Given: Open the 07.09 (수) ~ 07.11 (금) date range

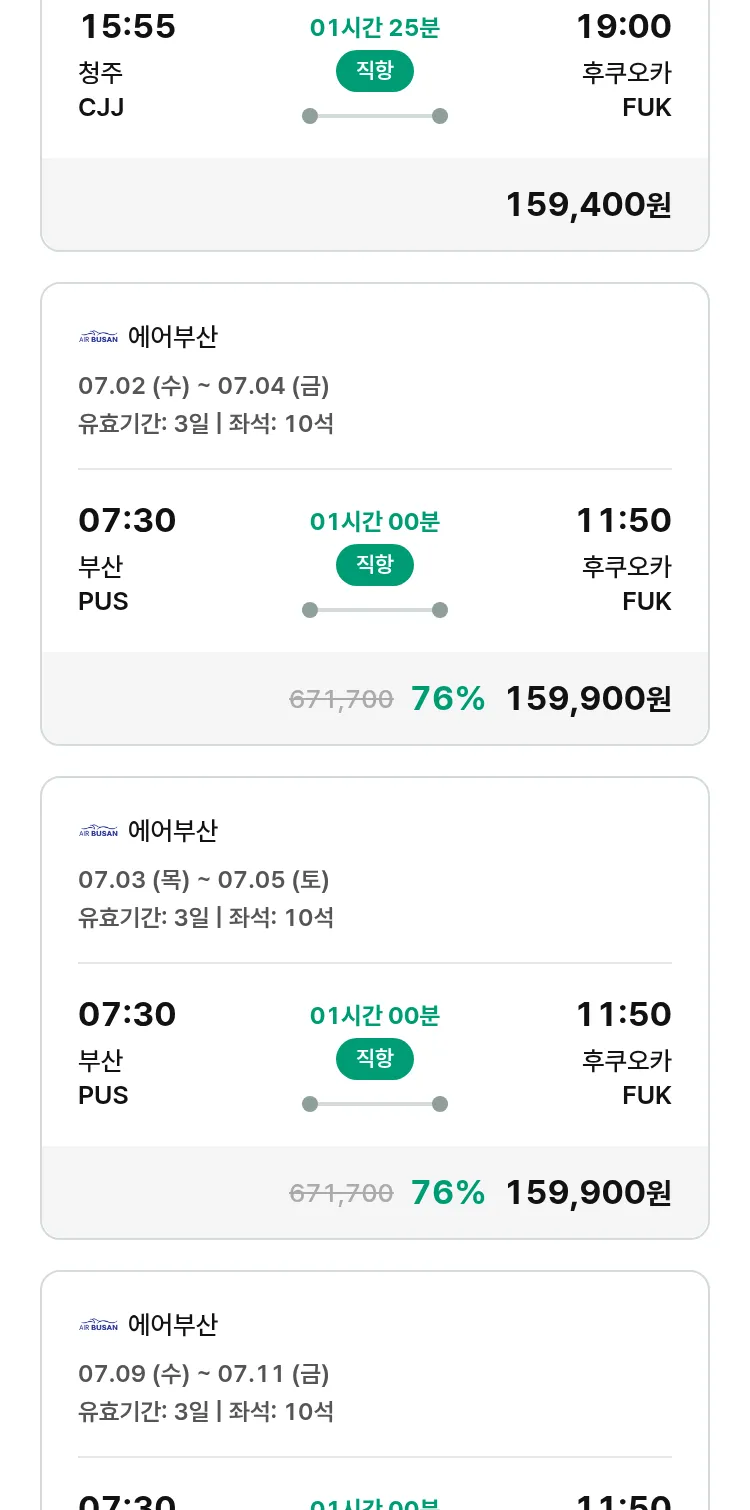Looking at the screenshot, I should [204, 1374].
